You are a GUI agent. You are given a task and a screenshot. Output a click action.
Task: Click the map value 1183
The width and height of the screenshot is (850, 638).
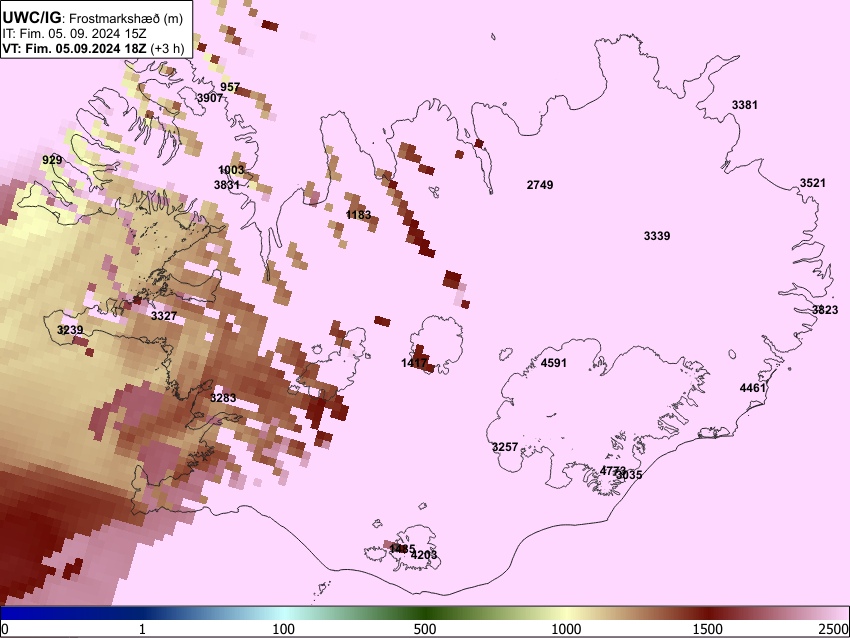(x=358, y=215)
